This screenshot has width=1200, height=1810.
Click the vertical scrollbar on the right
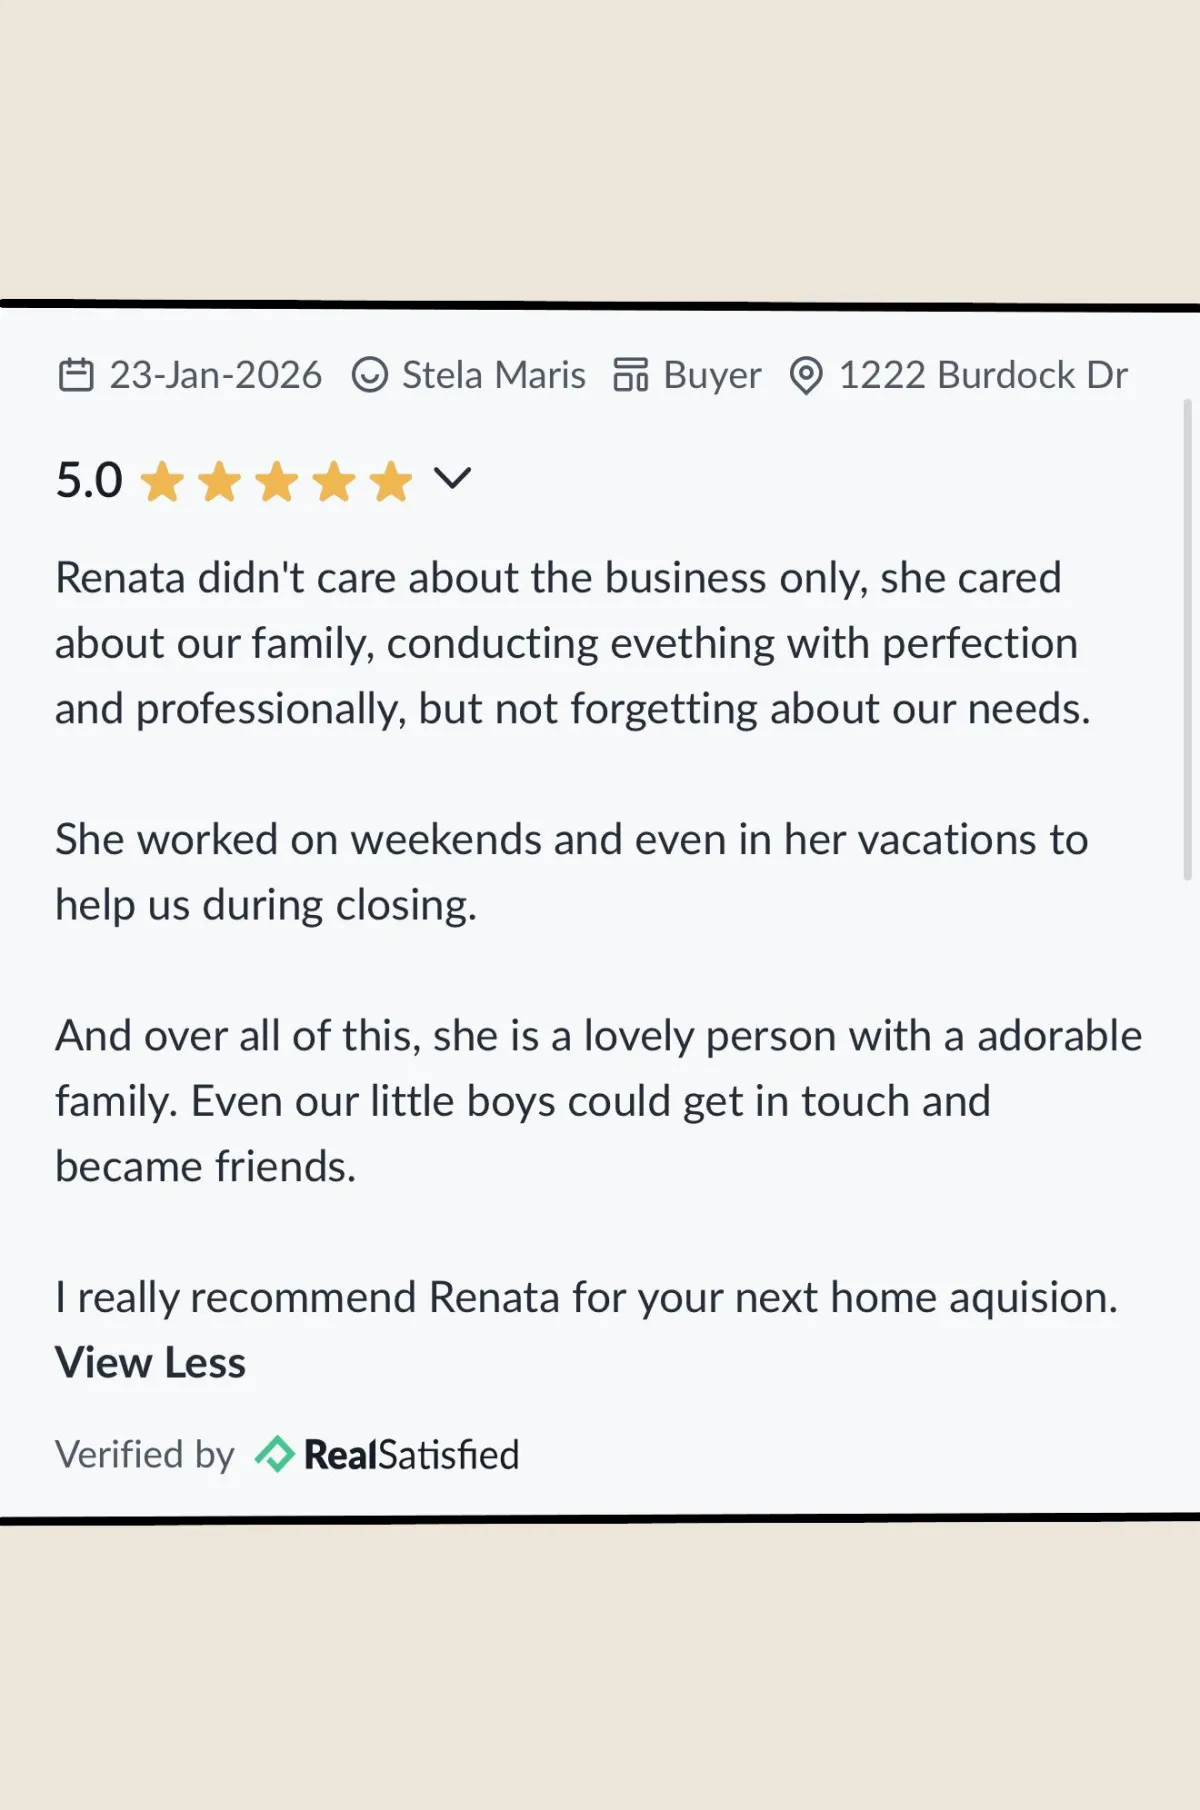pyautogui.click(x=1187, y=640)
